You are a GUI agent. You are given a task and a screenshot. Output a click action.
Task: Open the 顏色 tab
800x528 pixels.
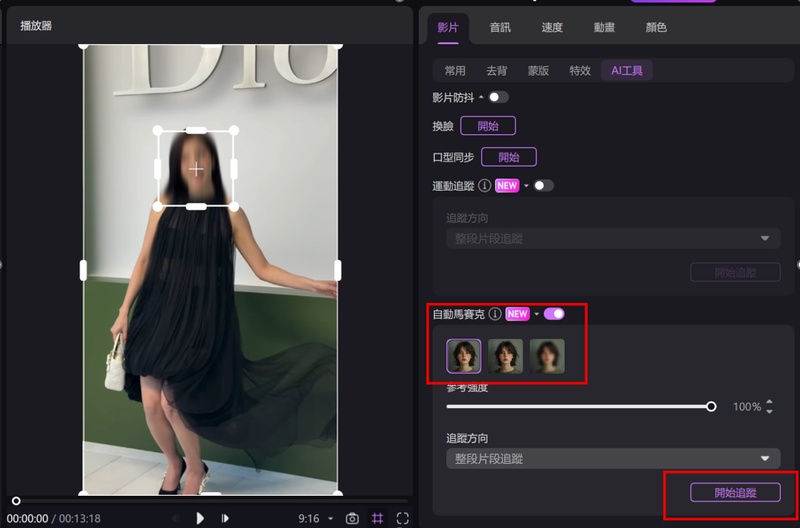(656, 28)
